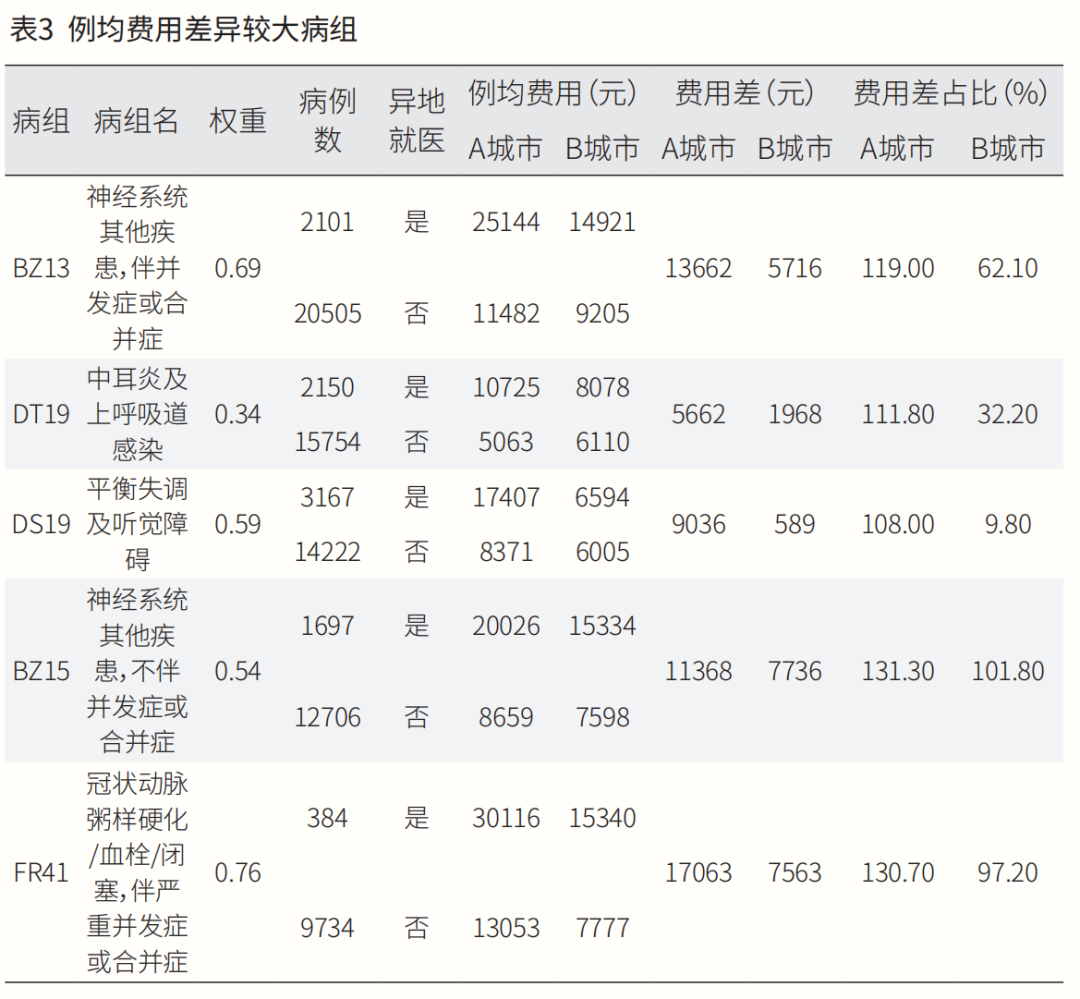Click the 中耳炎及上呼吸道感染 group name

click(137, 414)
